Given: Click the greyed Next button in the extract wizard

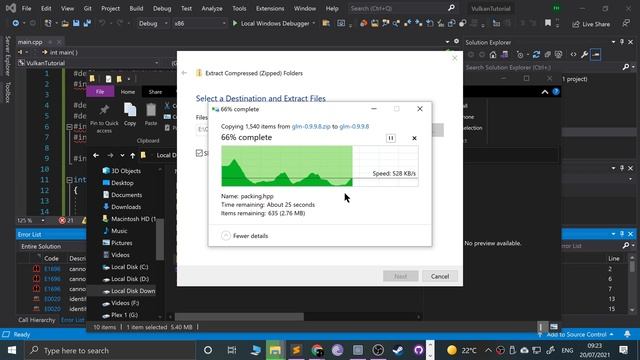Looking at the screenshot, I should pos(400,276).
